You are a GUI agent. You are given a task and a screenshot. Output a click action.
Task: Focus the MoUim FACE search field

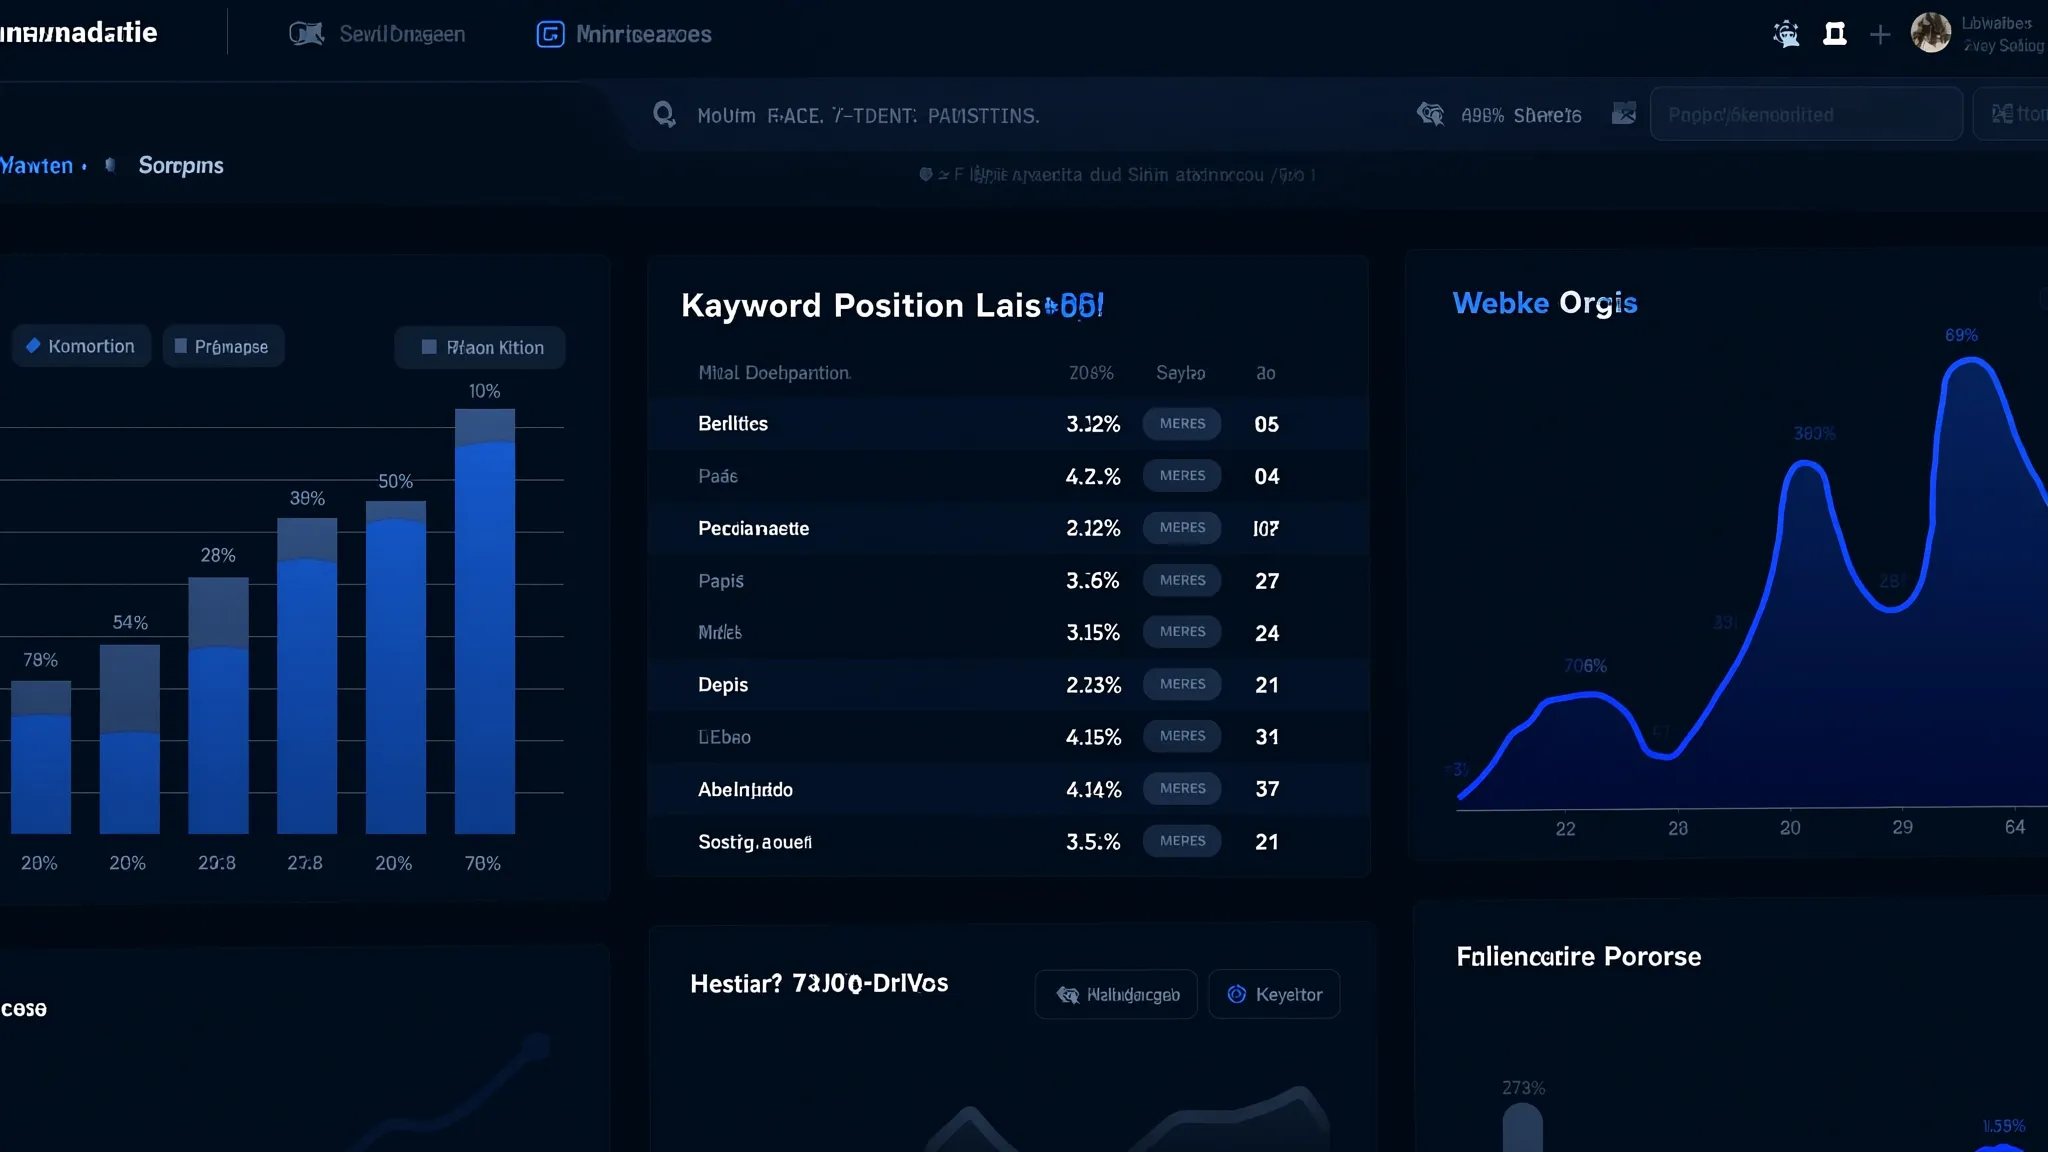(868, 116)
